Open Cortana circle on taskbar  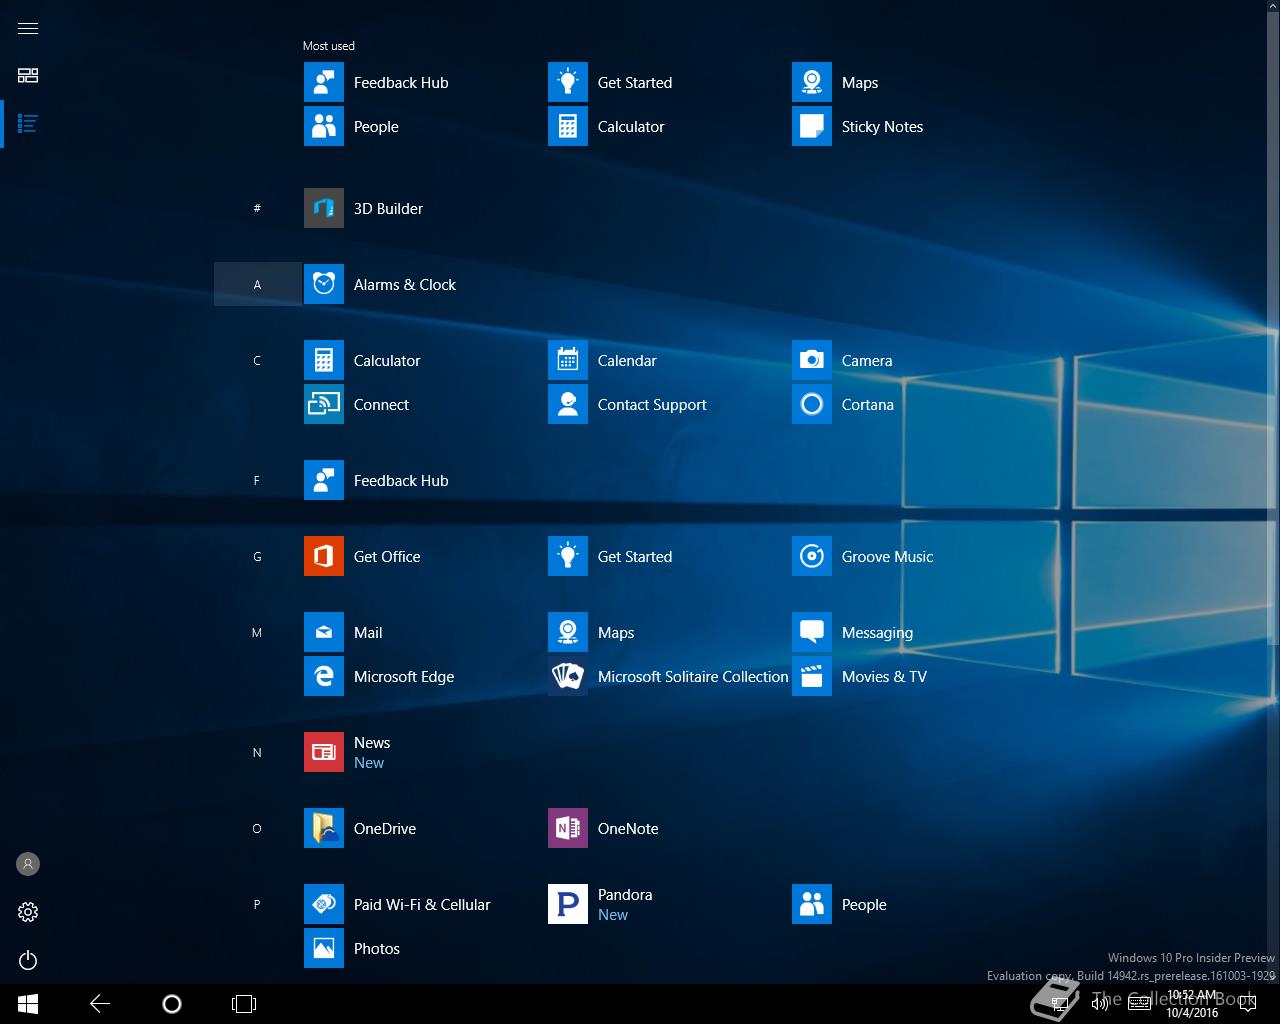172,1004
